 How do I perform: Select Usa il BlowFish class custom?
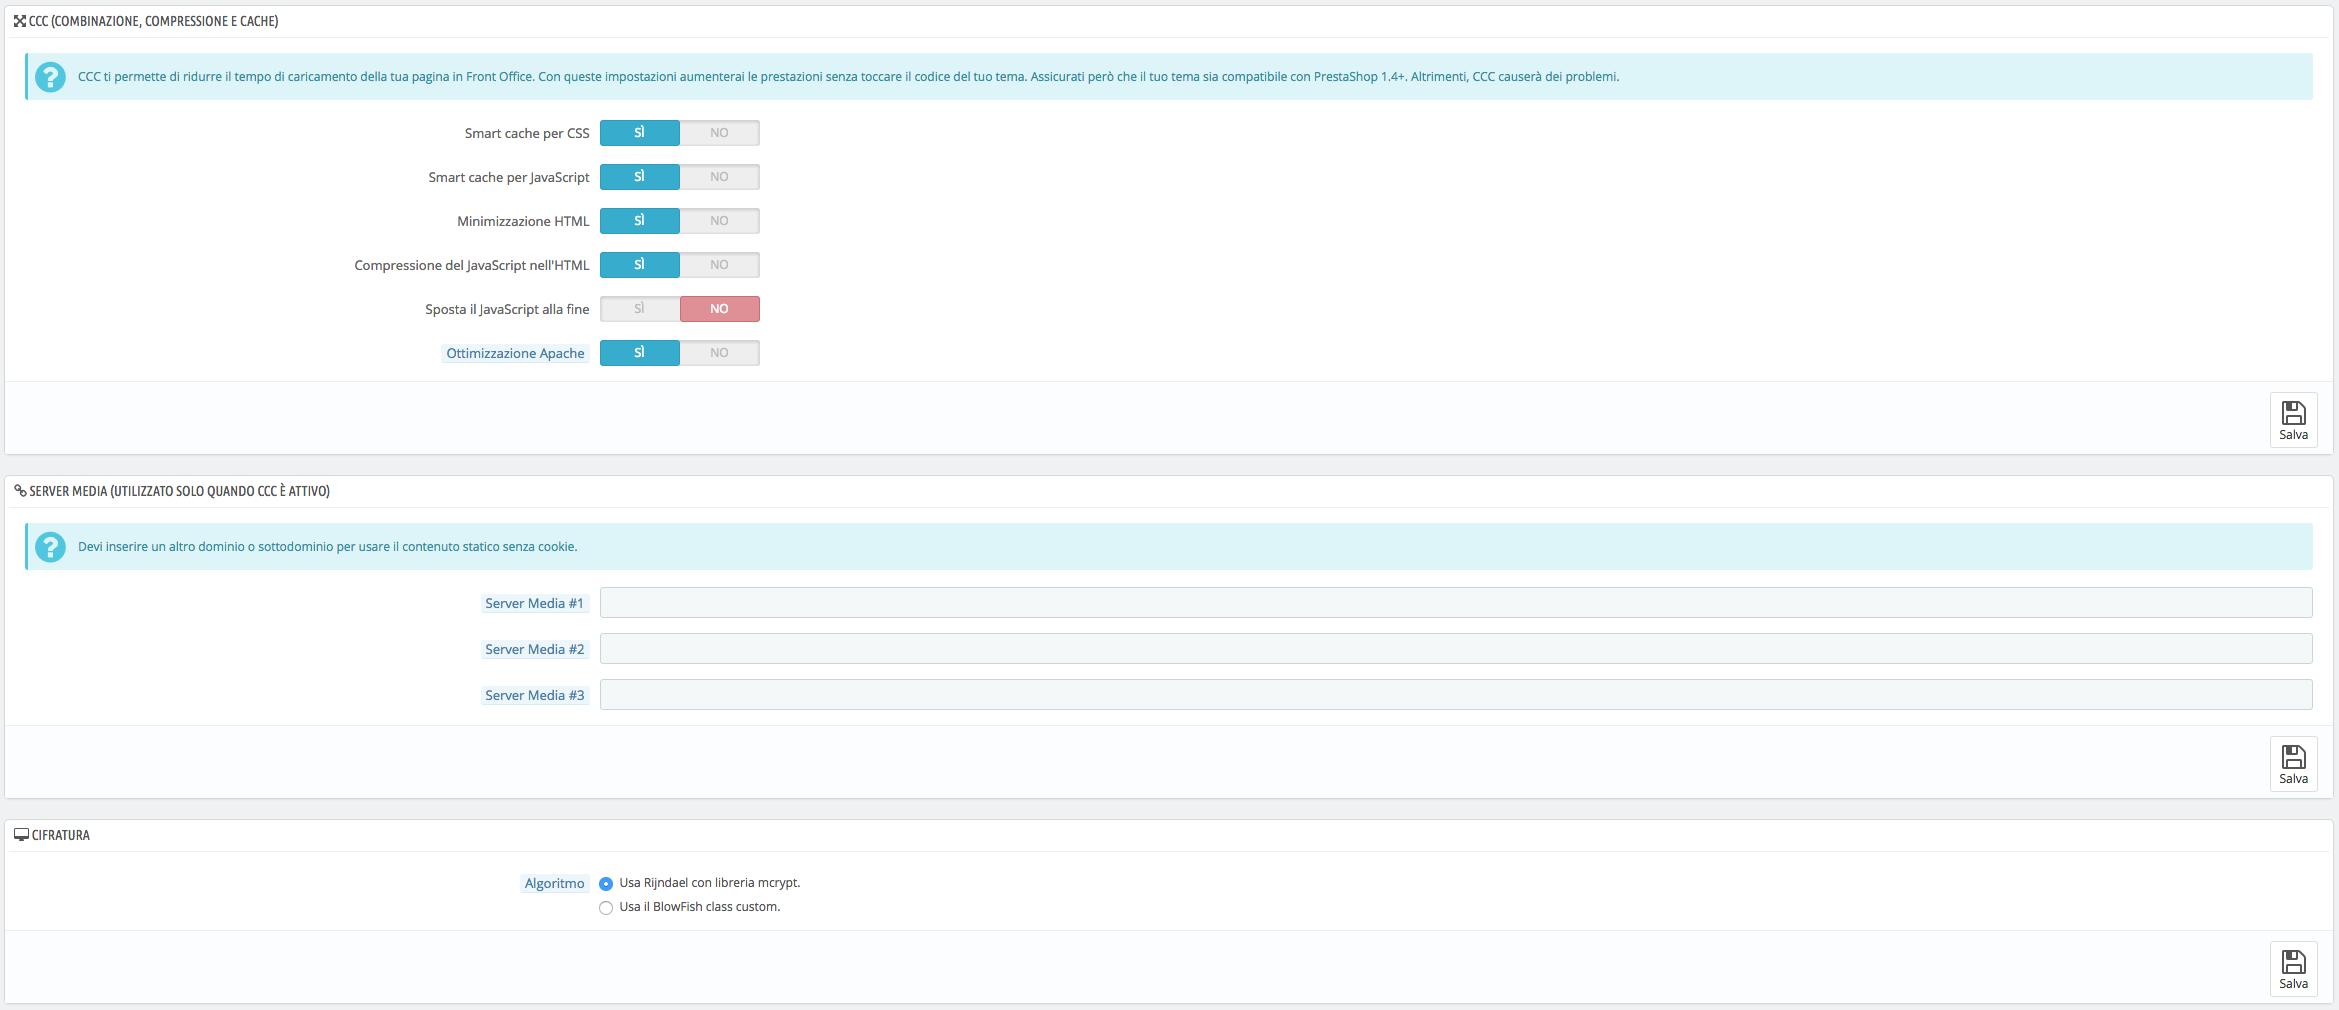606,908
